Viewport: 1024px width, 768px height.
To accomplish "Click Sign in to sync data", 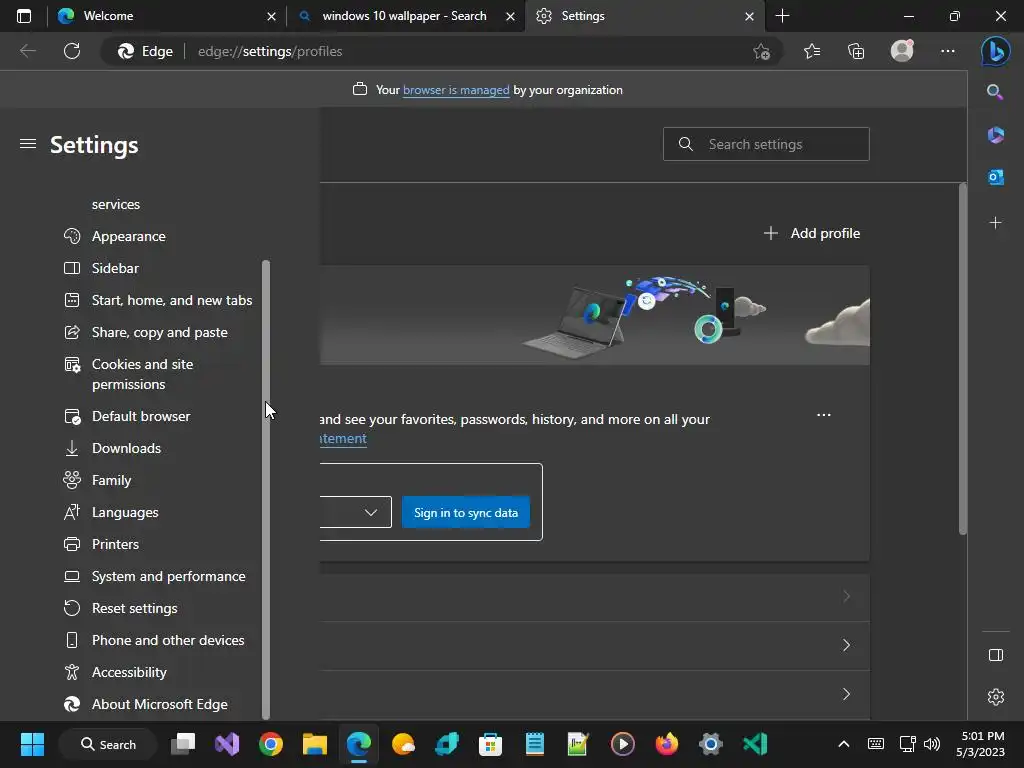I will (x=466, y=513).
